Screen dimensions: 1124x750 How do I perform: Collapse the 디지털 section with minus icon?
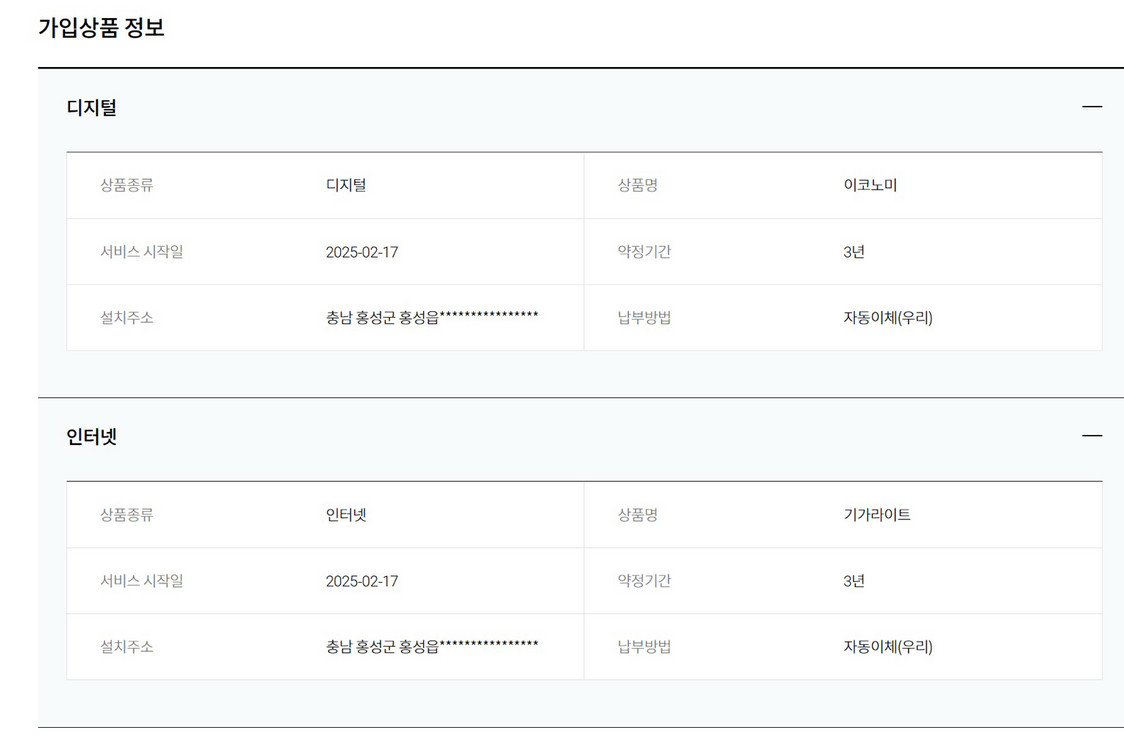pyautogui.click(x=1092, y=107)
